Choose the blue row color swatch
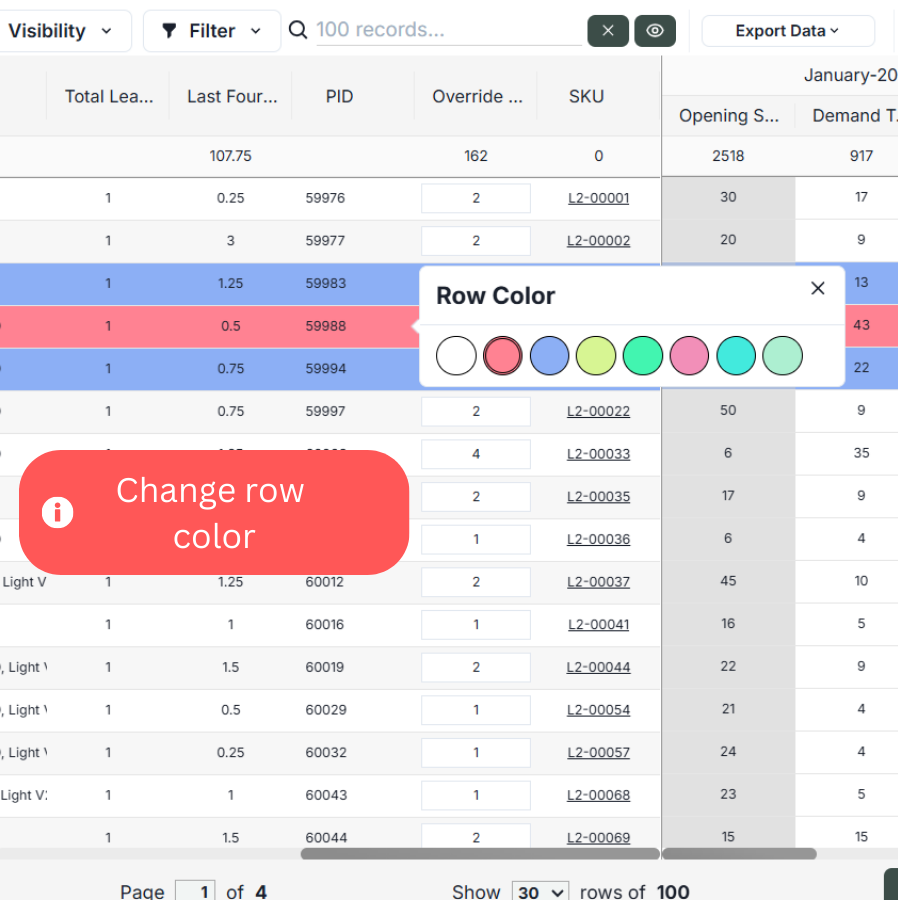898x900 pixels. click(549, 355)
